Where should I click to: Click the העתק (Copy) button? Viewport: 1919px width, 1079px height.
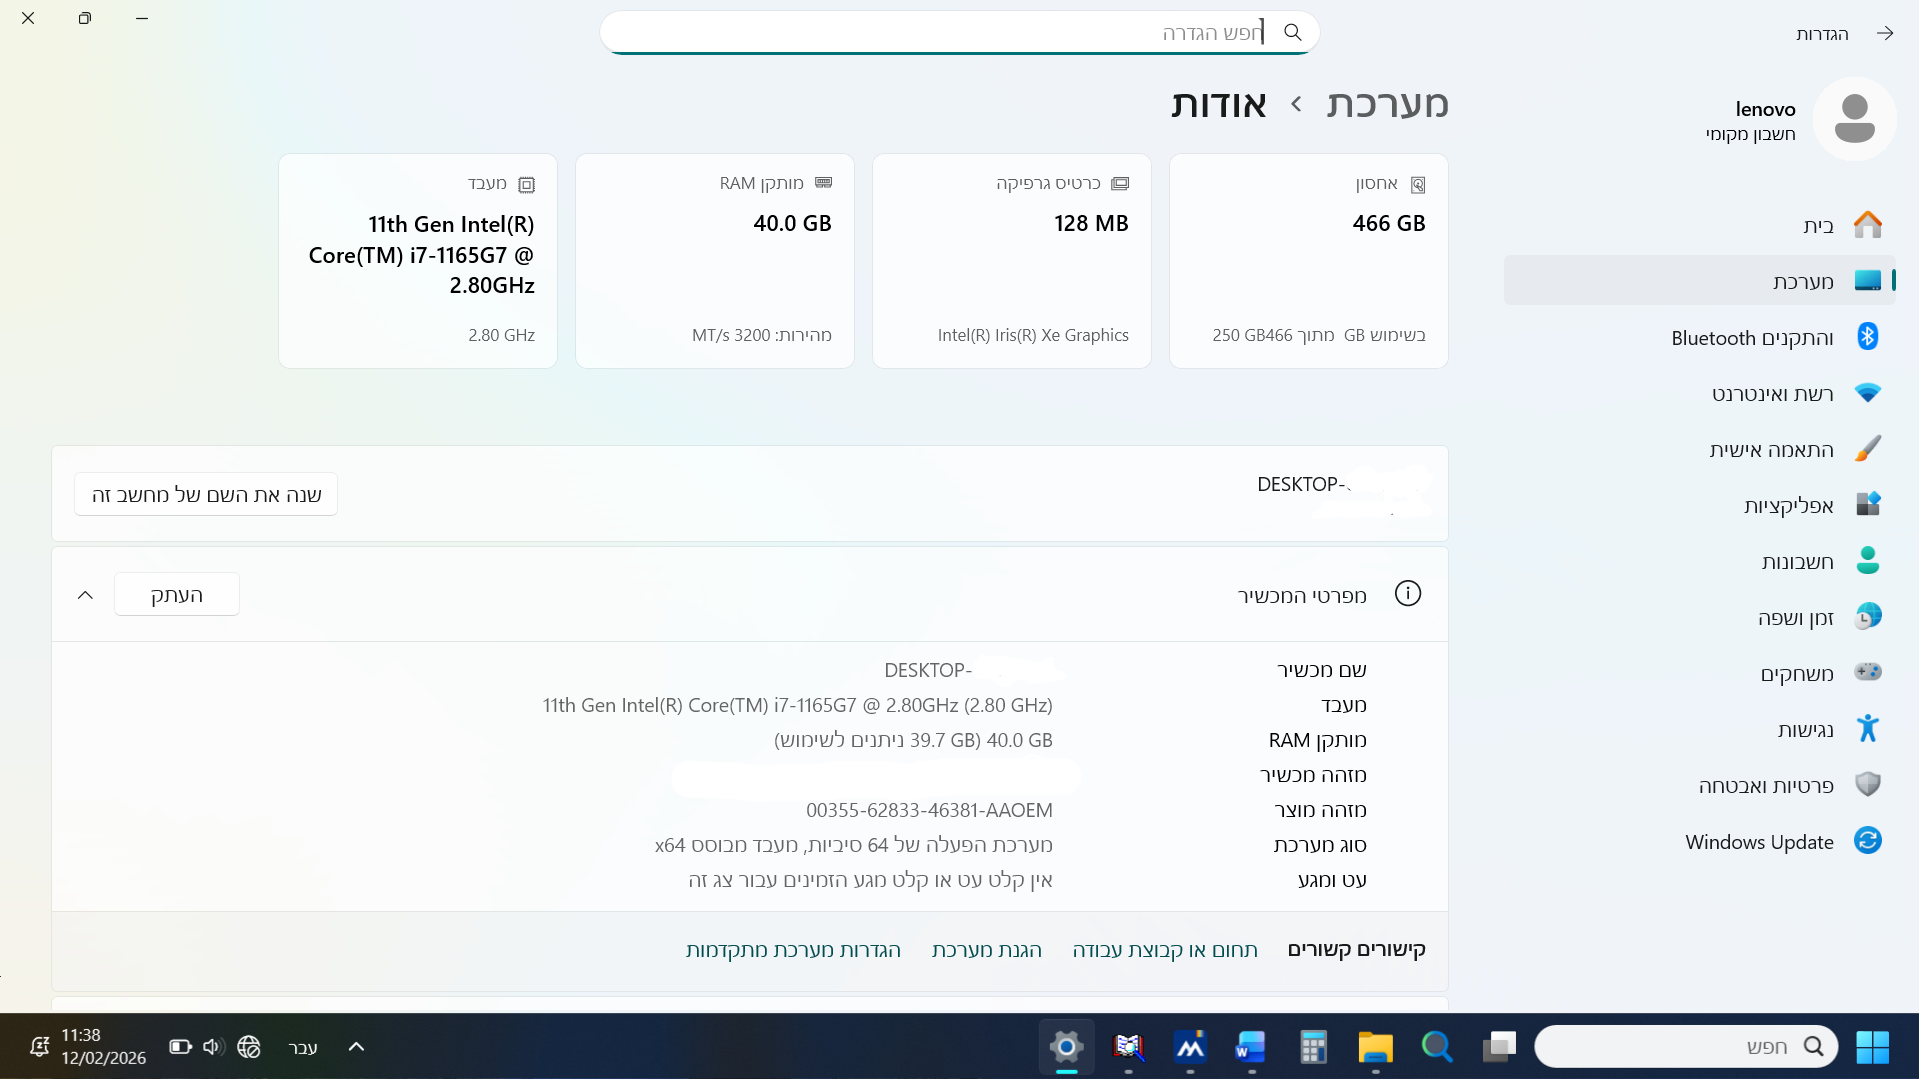click(x=176, y=594)
